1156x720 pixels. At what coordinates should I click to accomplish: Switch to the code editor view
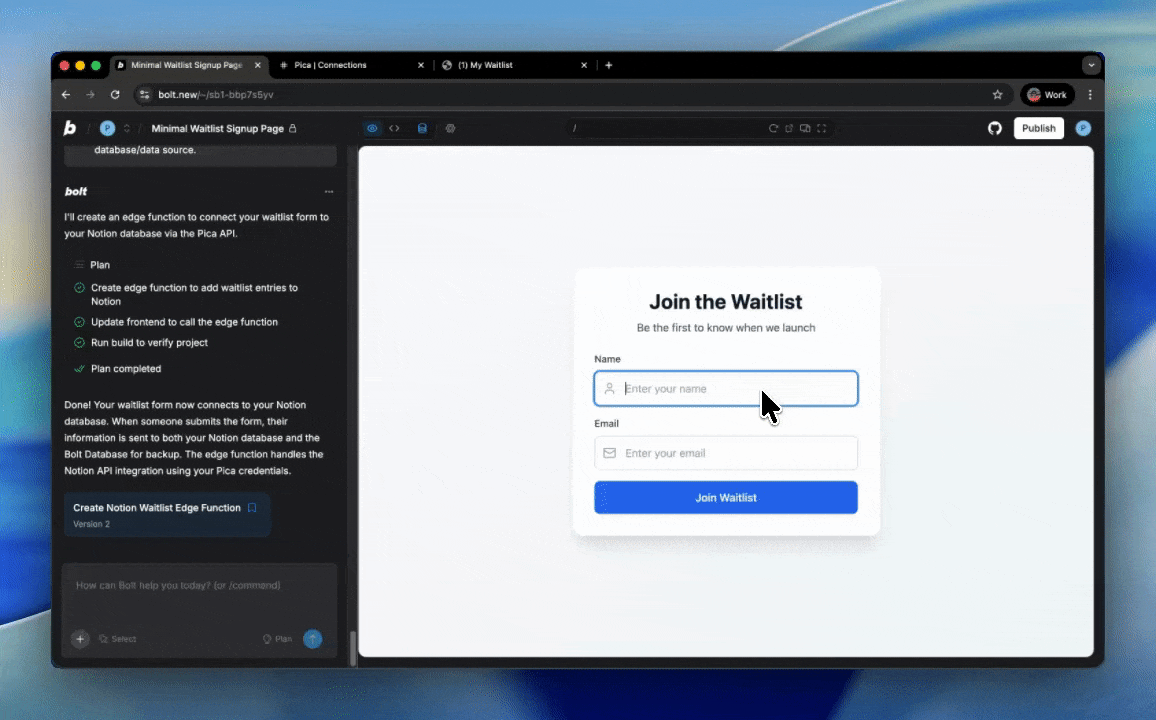(394, 128)
